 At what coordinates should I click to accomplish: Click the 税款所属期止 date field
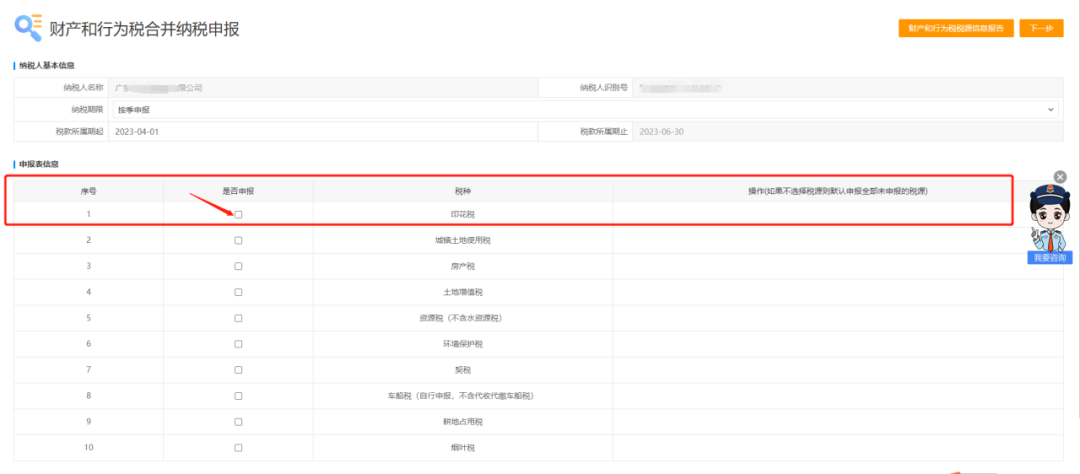[x=849, y=132]
